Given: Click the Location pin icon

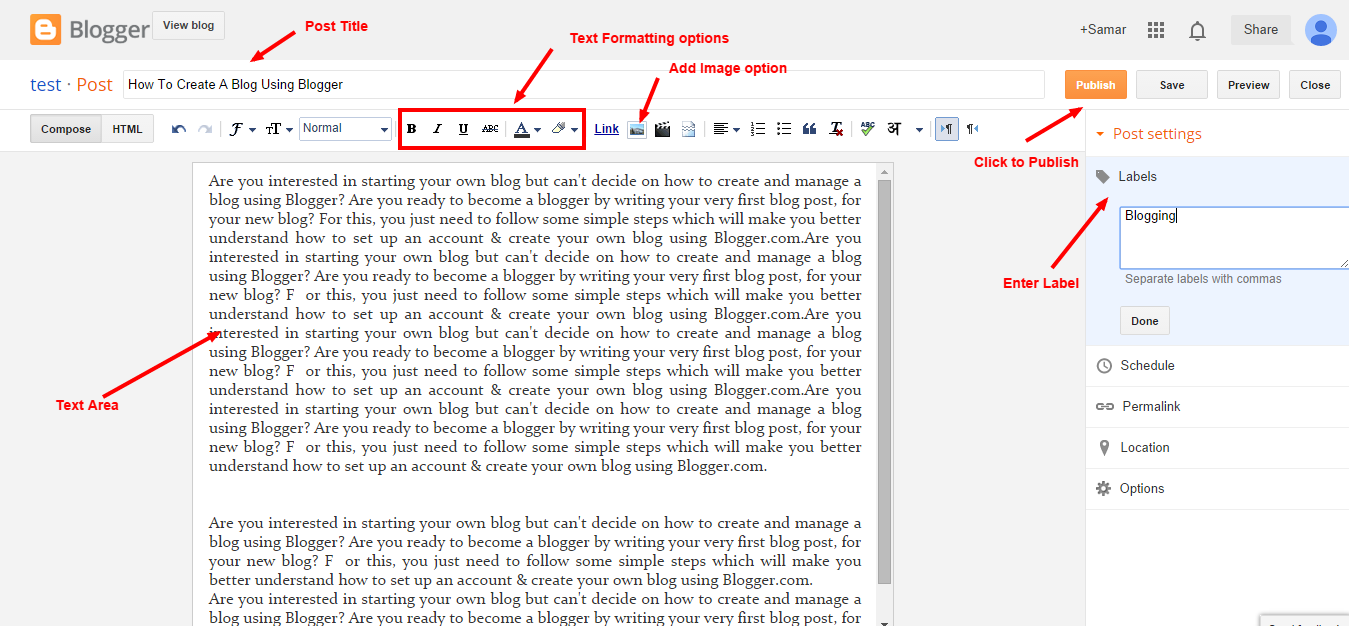Looking at the screenshot, I should (1104, 448).
